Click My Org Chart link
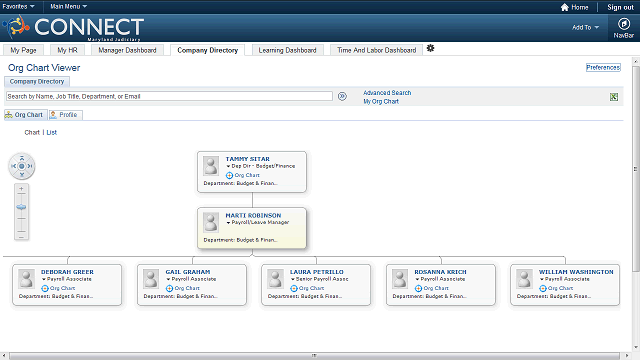The width and height of the screenshot is (640, 360). coord(381,102)
